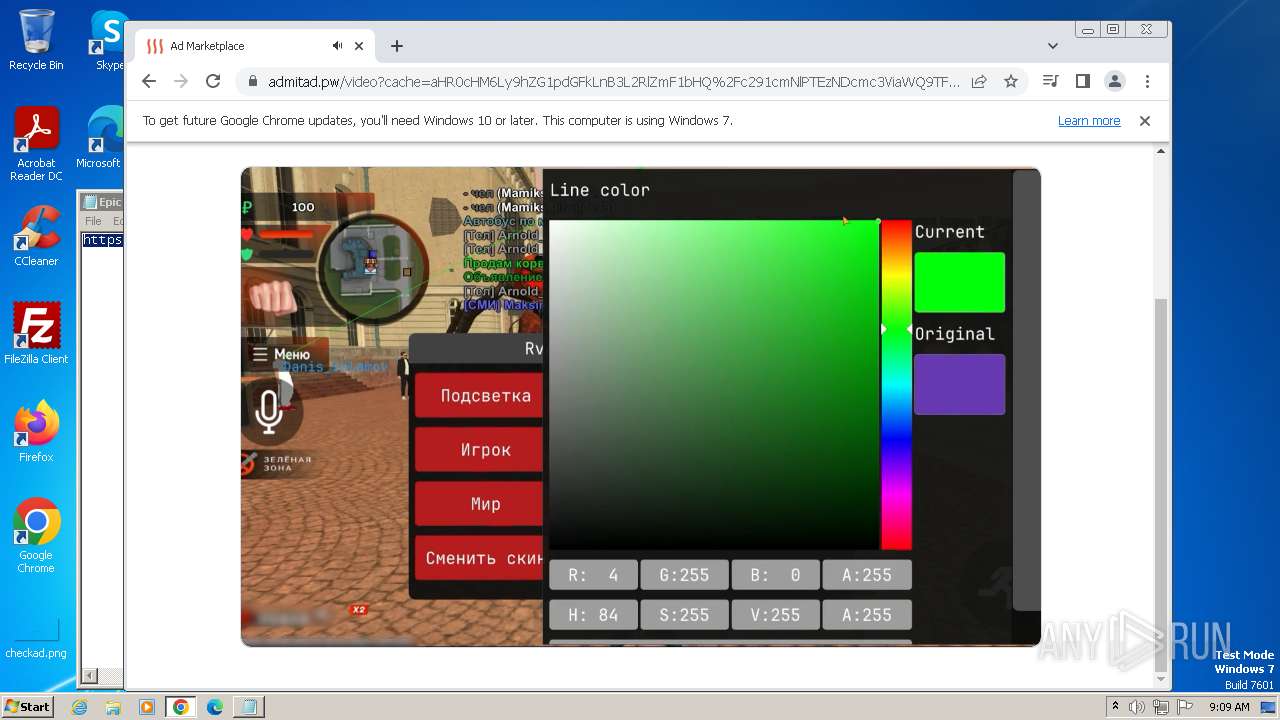1280x720 pixels.
Task: Open File Explorer from taskbar
Action: (113, 707)
